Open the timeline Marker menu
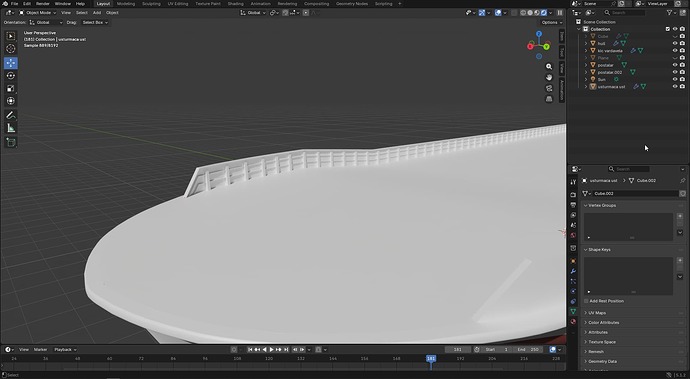 [x=40, y=350]
